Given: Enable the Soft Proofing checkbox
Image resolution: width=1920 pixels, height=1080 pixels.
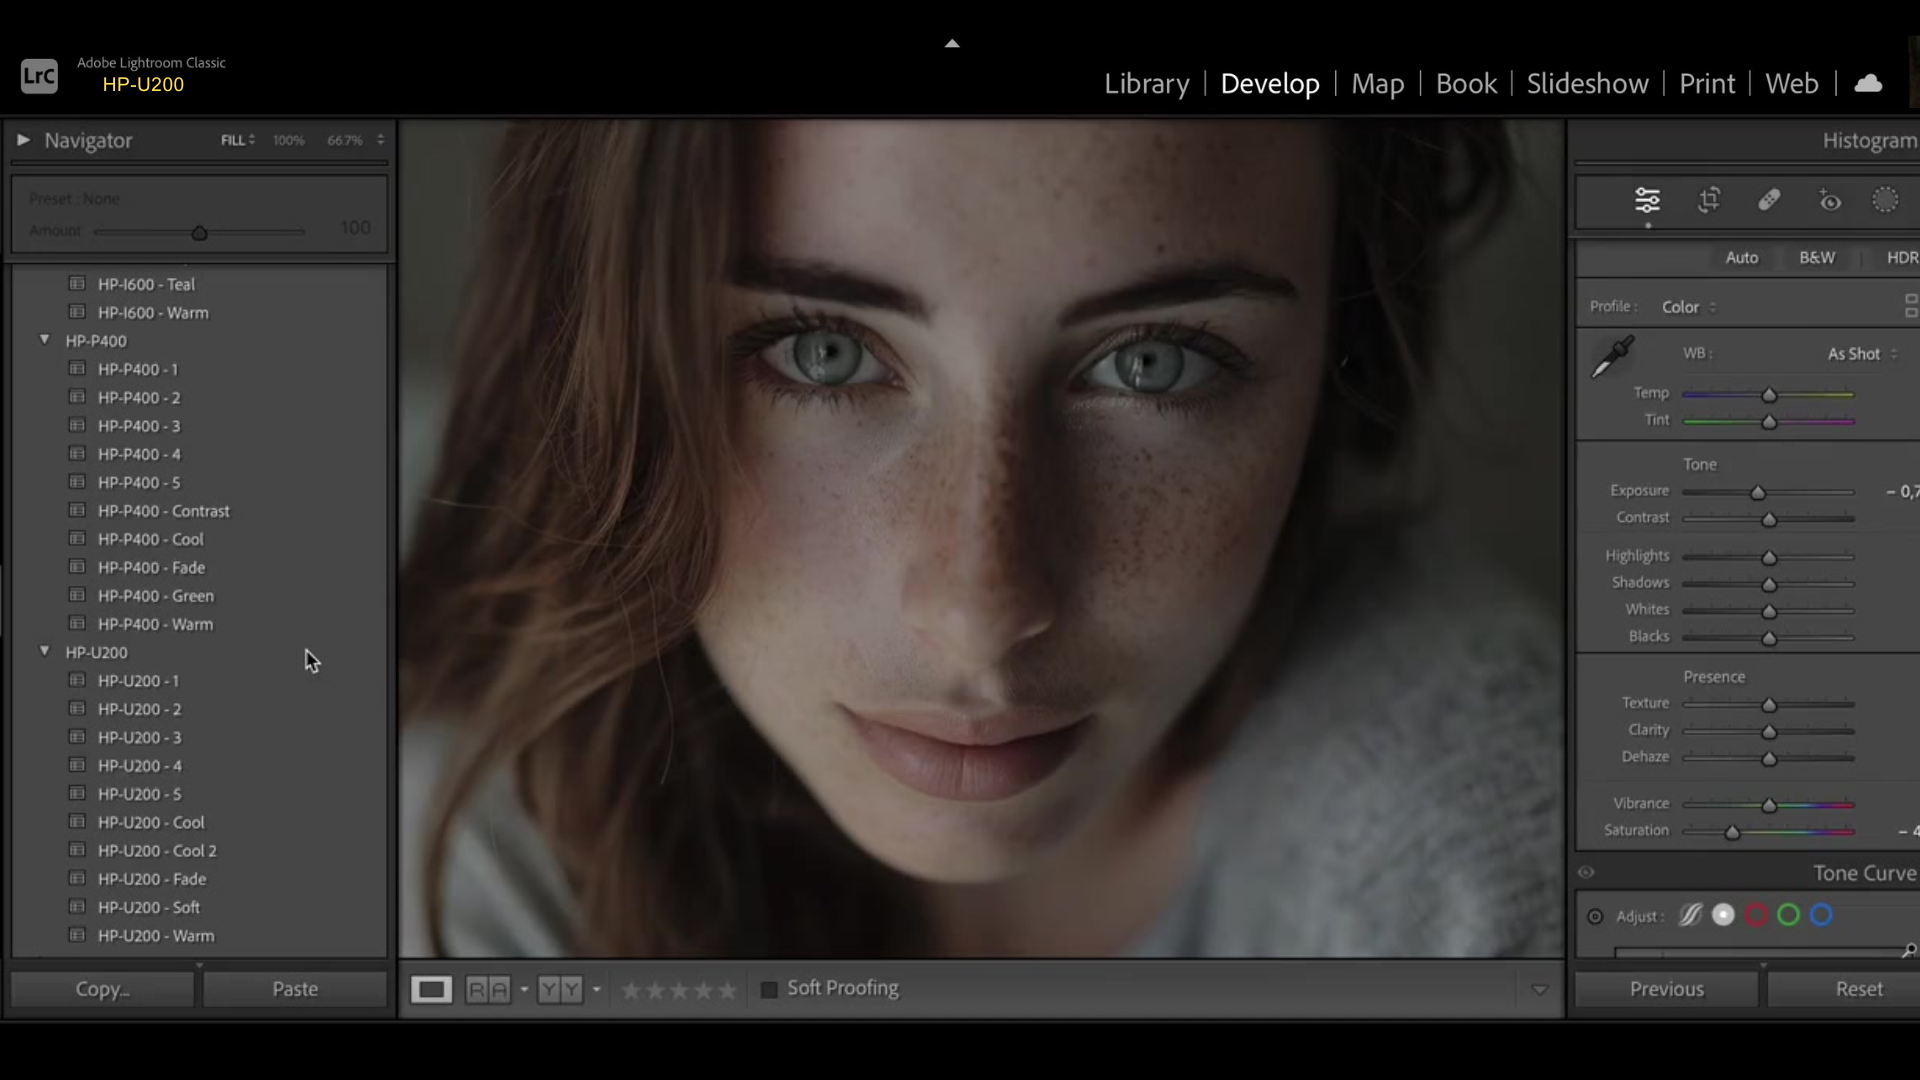Looking at the screenshot, I should click(769, 990).
